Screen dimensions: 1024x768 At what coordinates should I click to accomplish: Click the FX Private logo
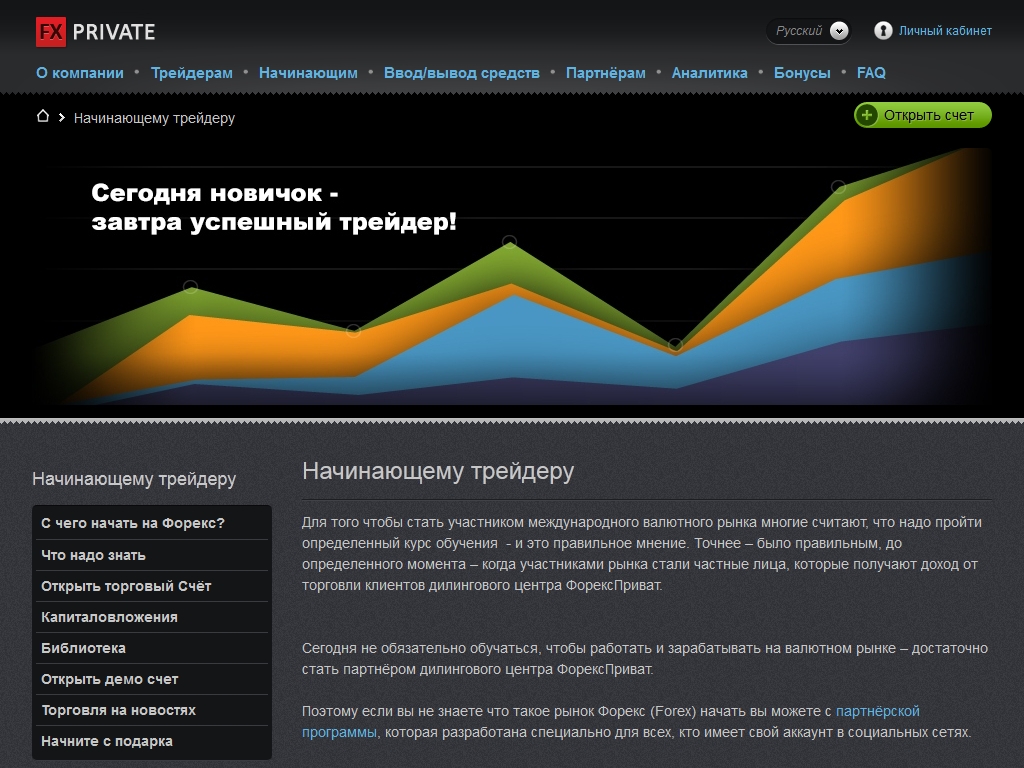95,31
